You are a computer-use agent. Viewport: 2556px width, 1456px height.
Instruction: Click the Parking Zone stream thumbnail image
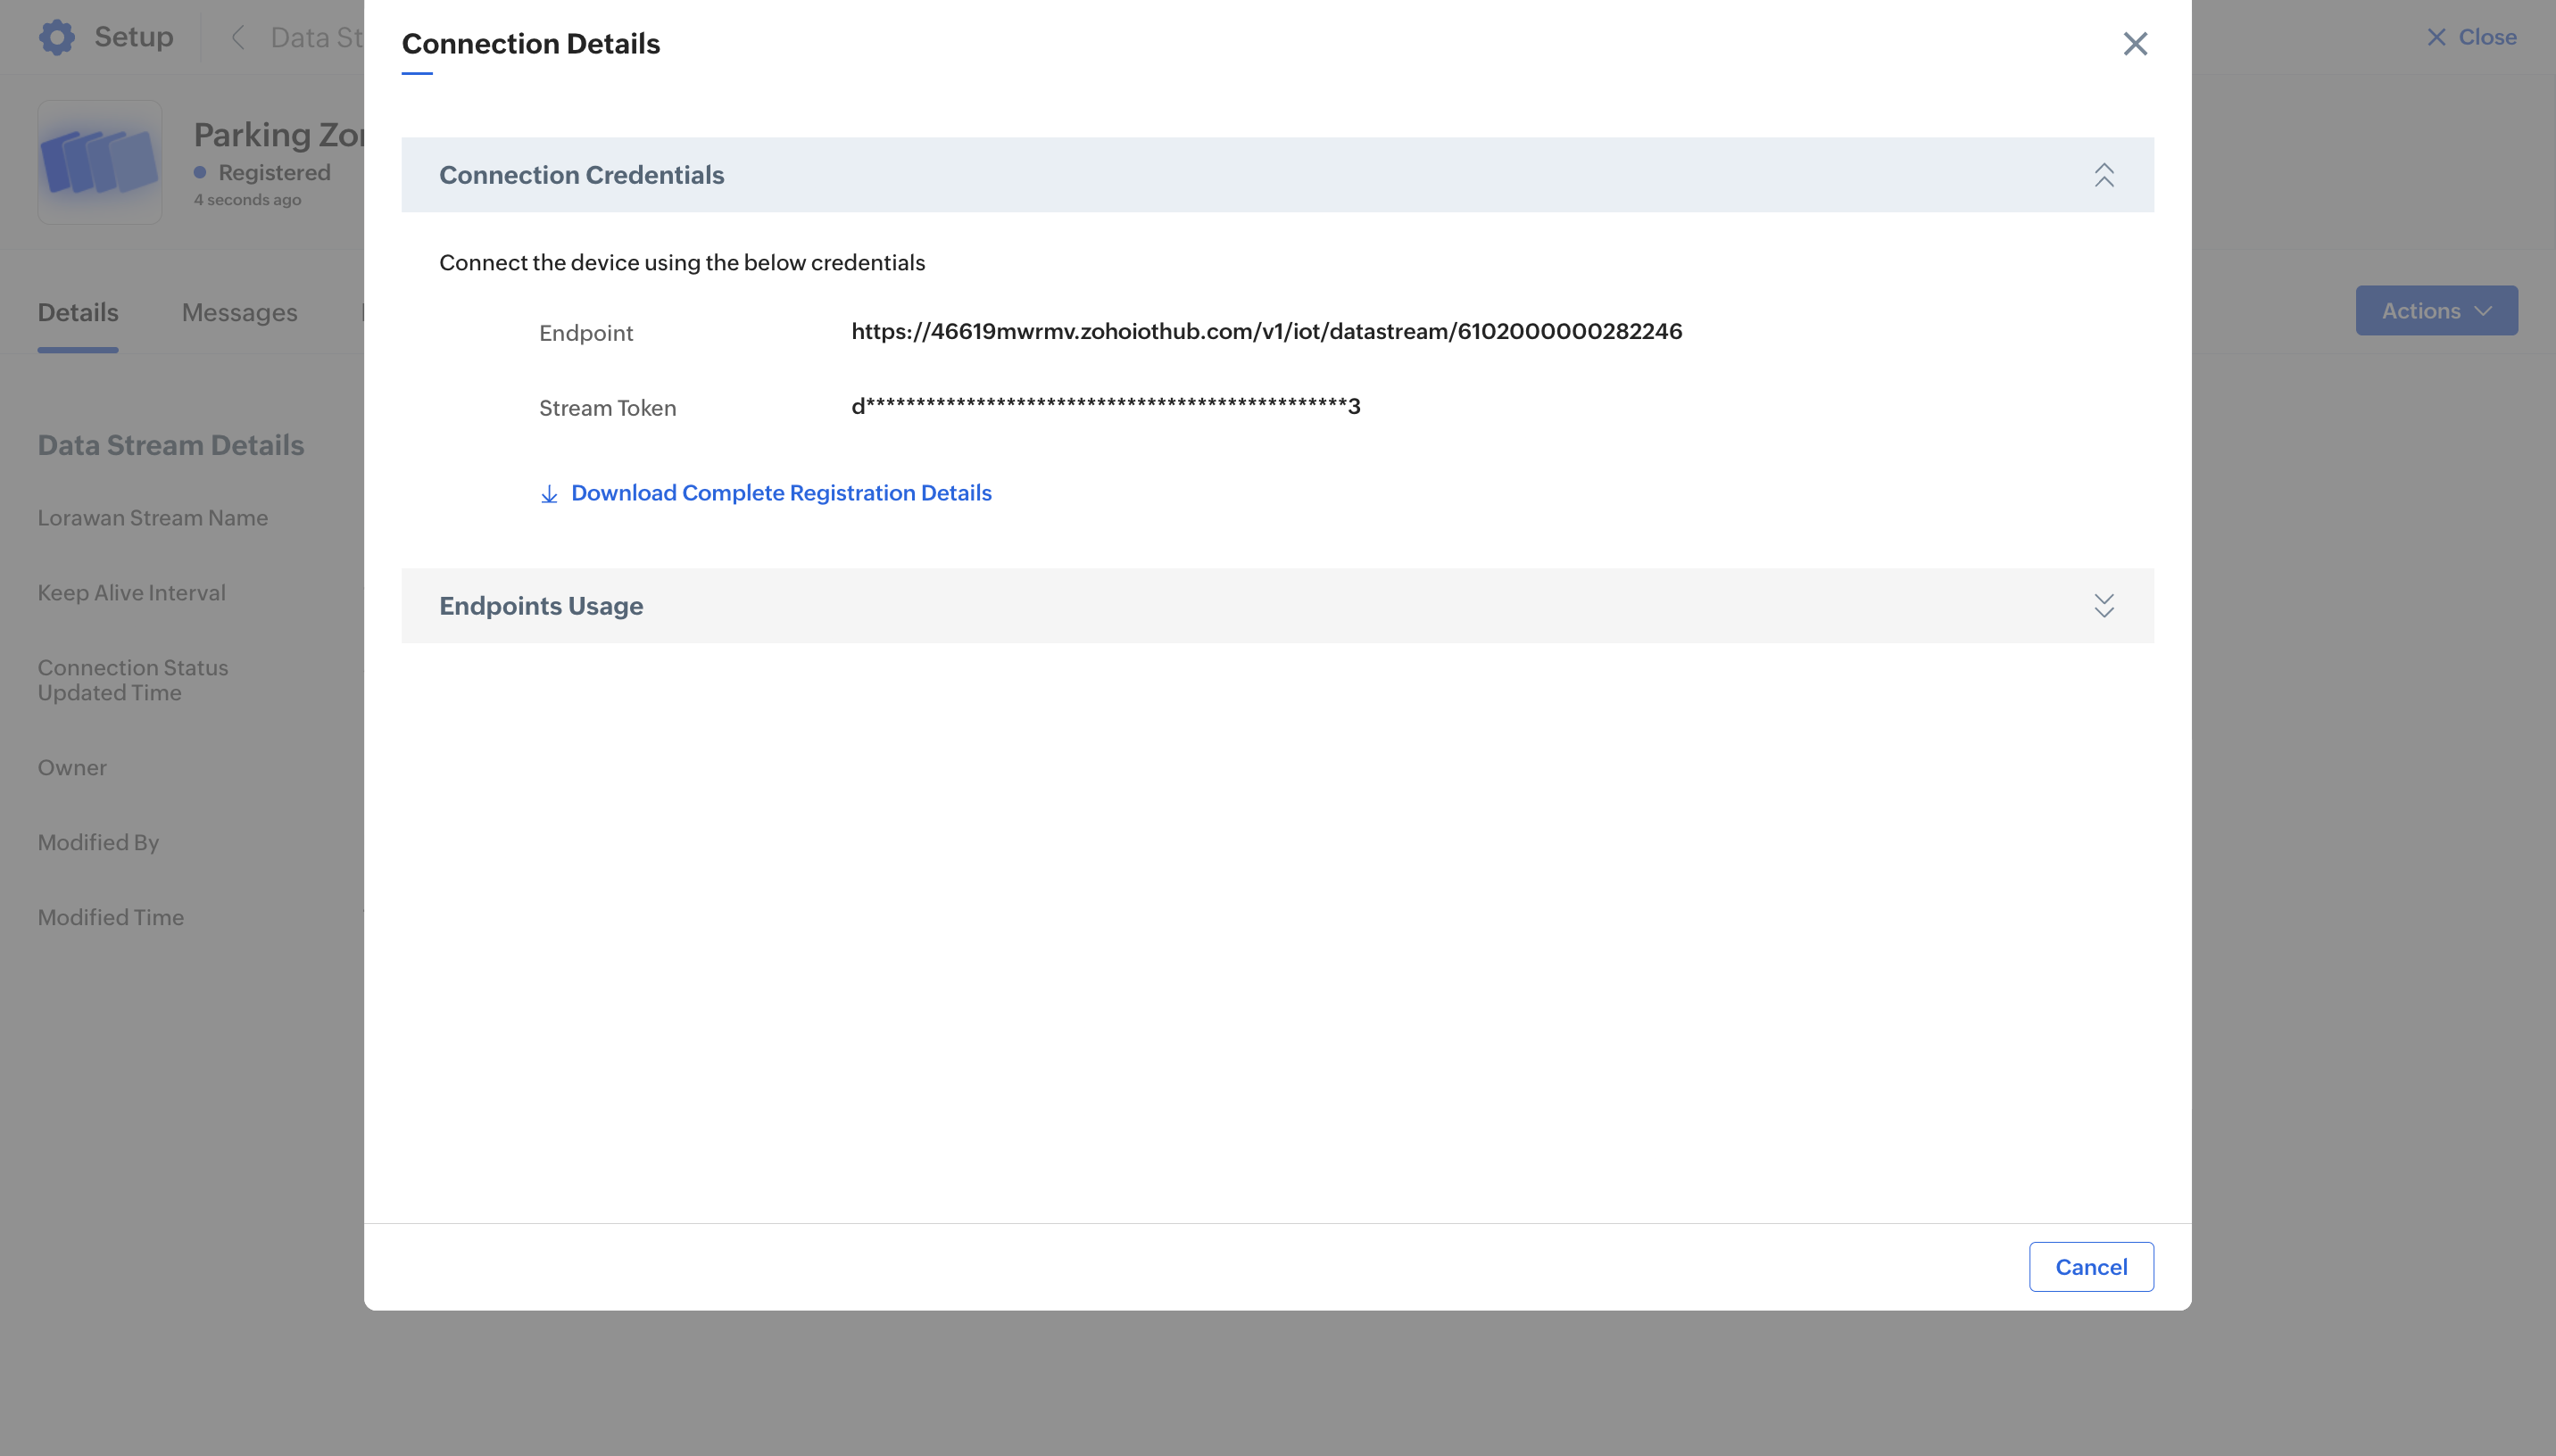pos(100,162)
